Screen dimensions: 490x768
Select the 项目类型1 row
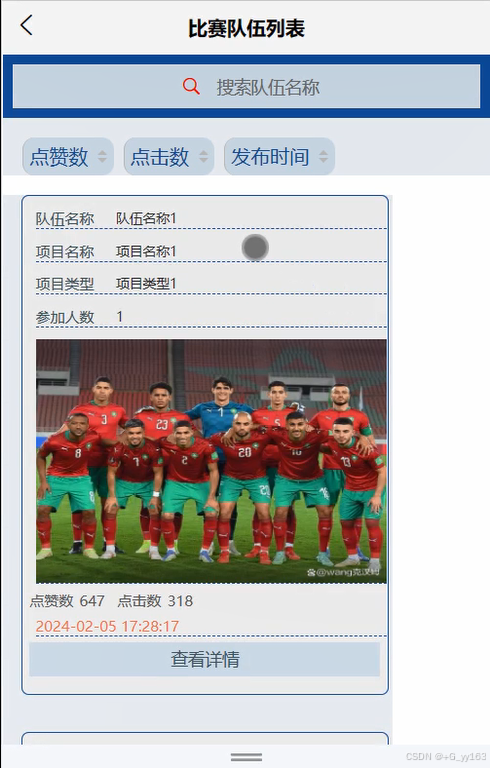[211, 284]
